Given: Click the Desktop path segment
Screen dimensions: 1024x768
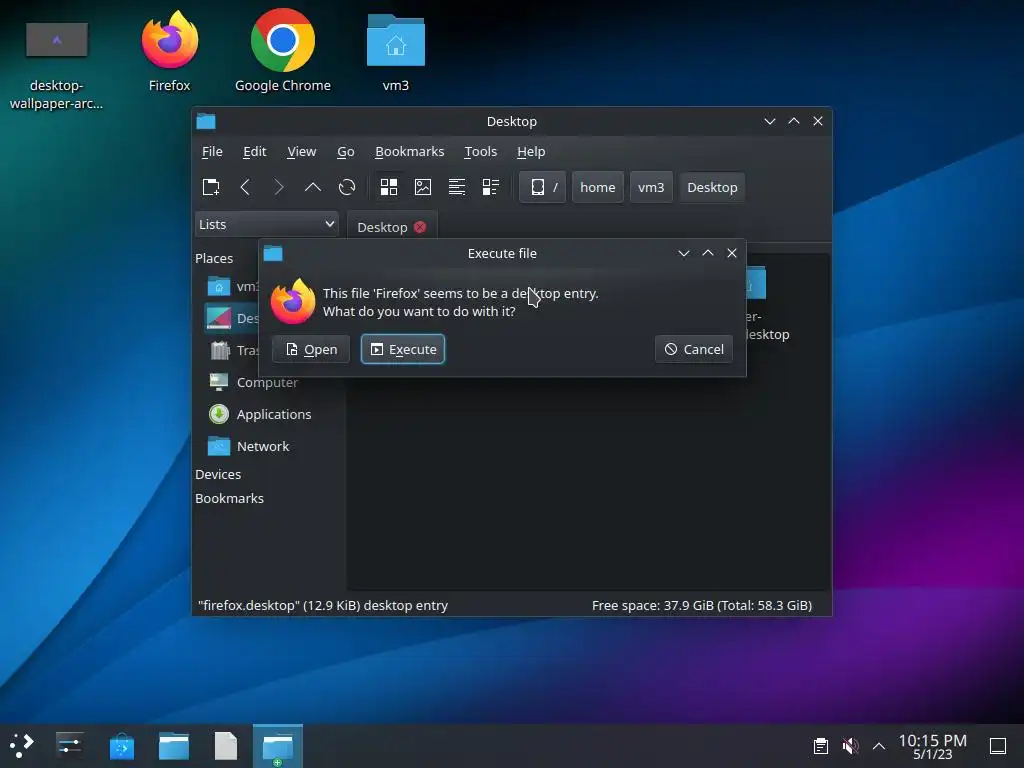Looking at the screenshot, I should 712,187.
